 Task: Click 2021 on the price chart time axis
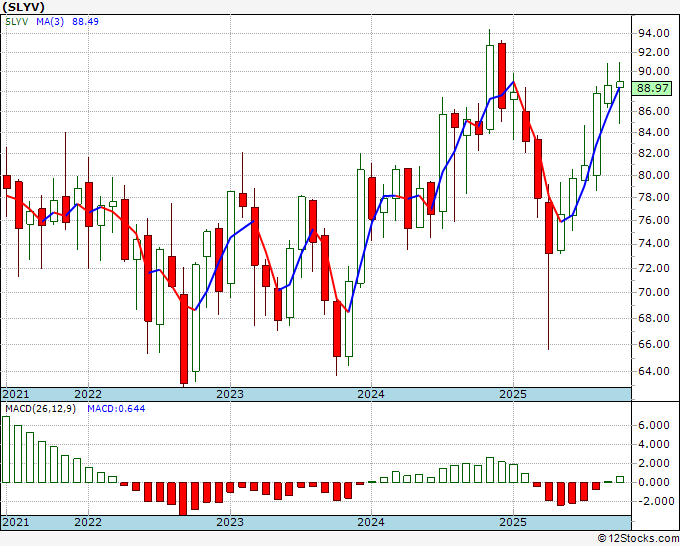point(16,394)
